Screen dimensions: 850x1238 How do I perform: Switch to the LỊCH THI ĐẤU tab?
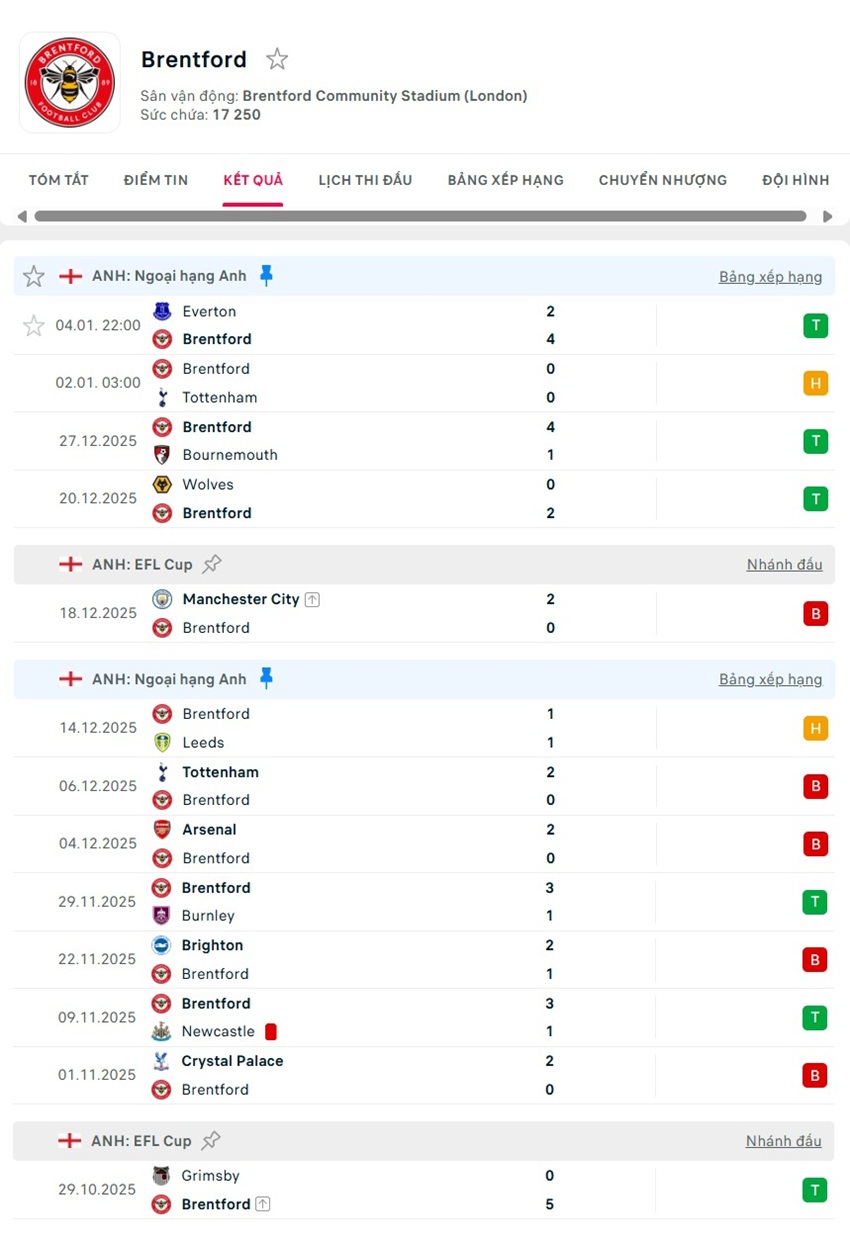[x=364, y=180]
